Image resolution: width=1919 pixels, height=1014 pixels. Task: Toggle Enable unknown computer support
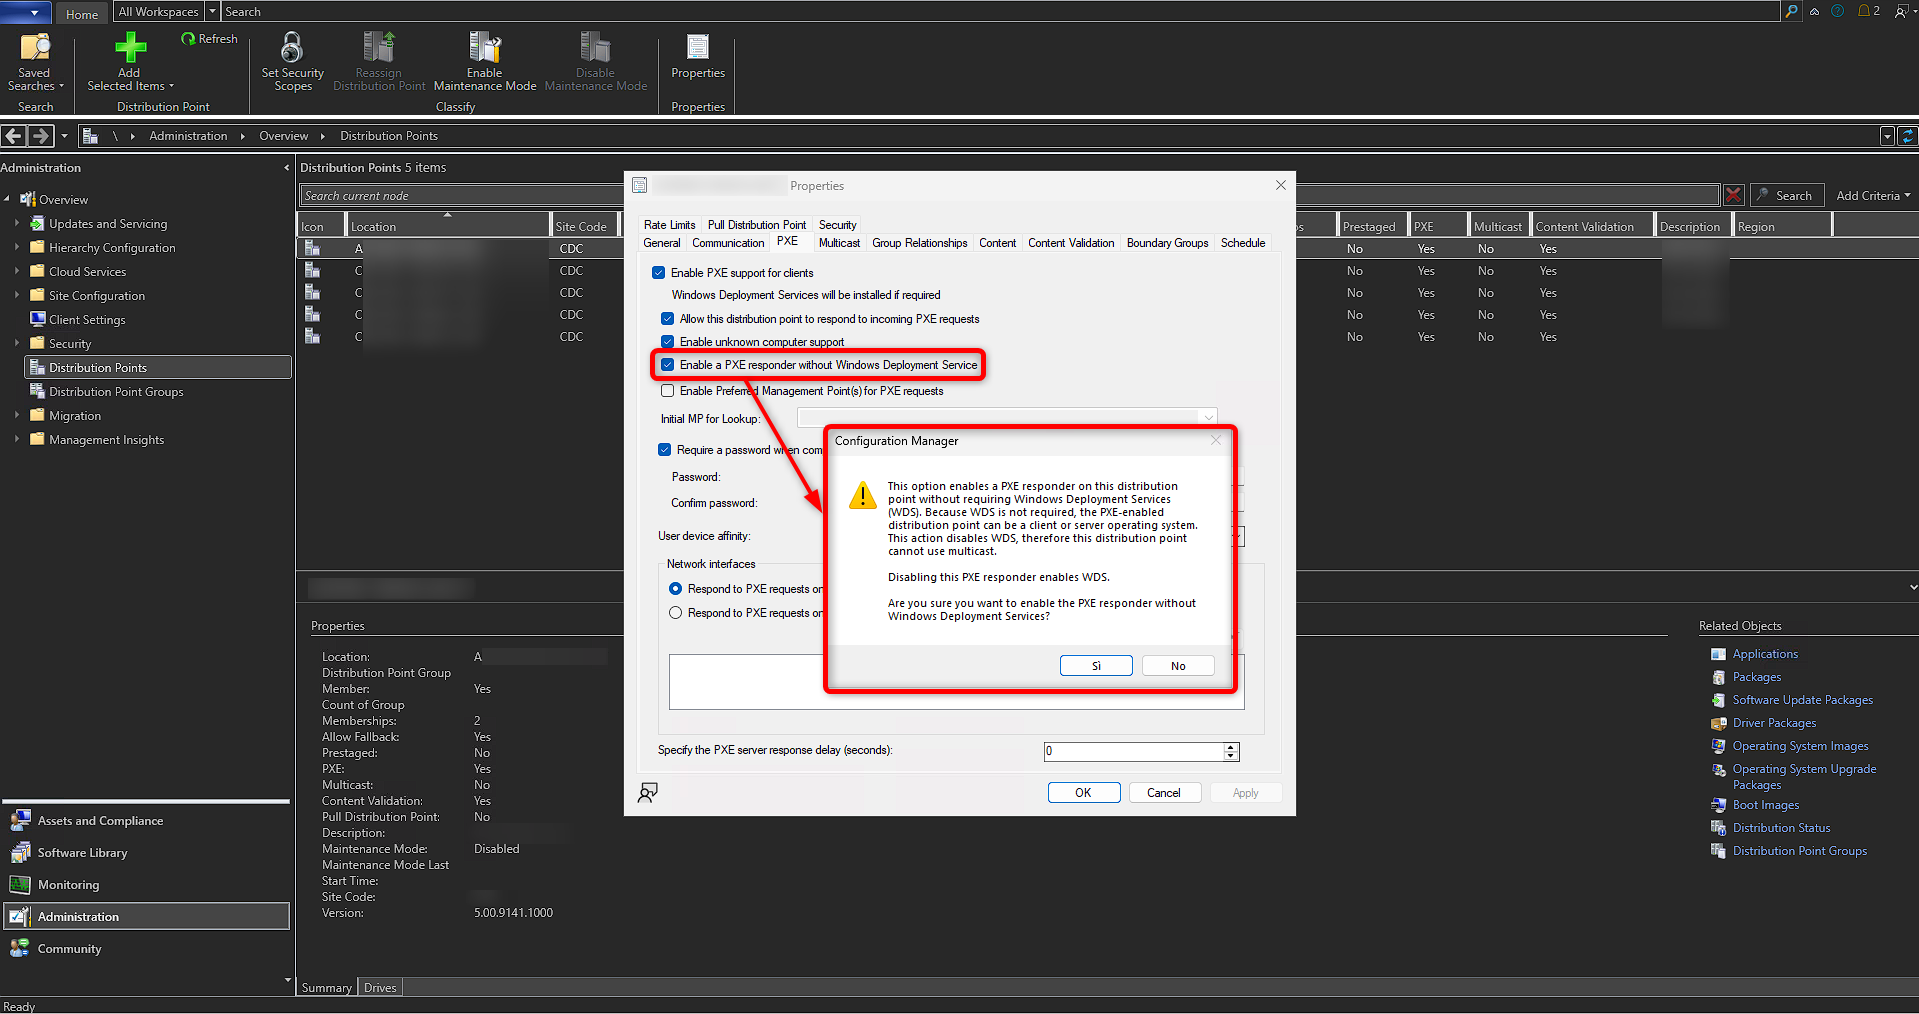(x=667, y=342)
